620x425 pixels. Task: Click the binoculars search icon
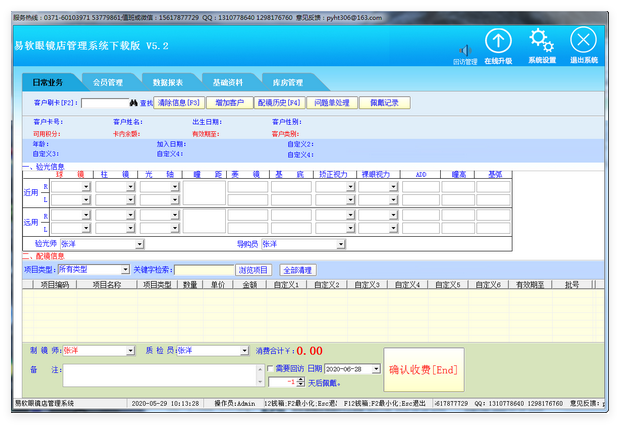pos(131,102)
